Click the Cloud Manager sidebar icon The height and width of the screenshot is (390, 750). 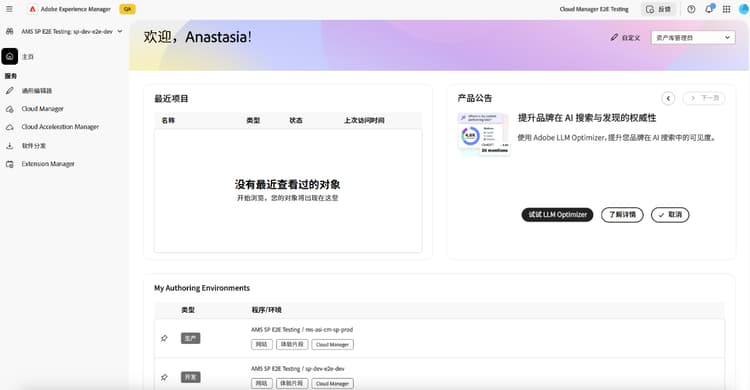(x=10, y=109)
